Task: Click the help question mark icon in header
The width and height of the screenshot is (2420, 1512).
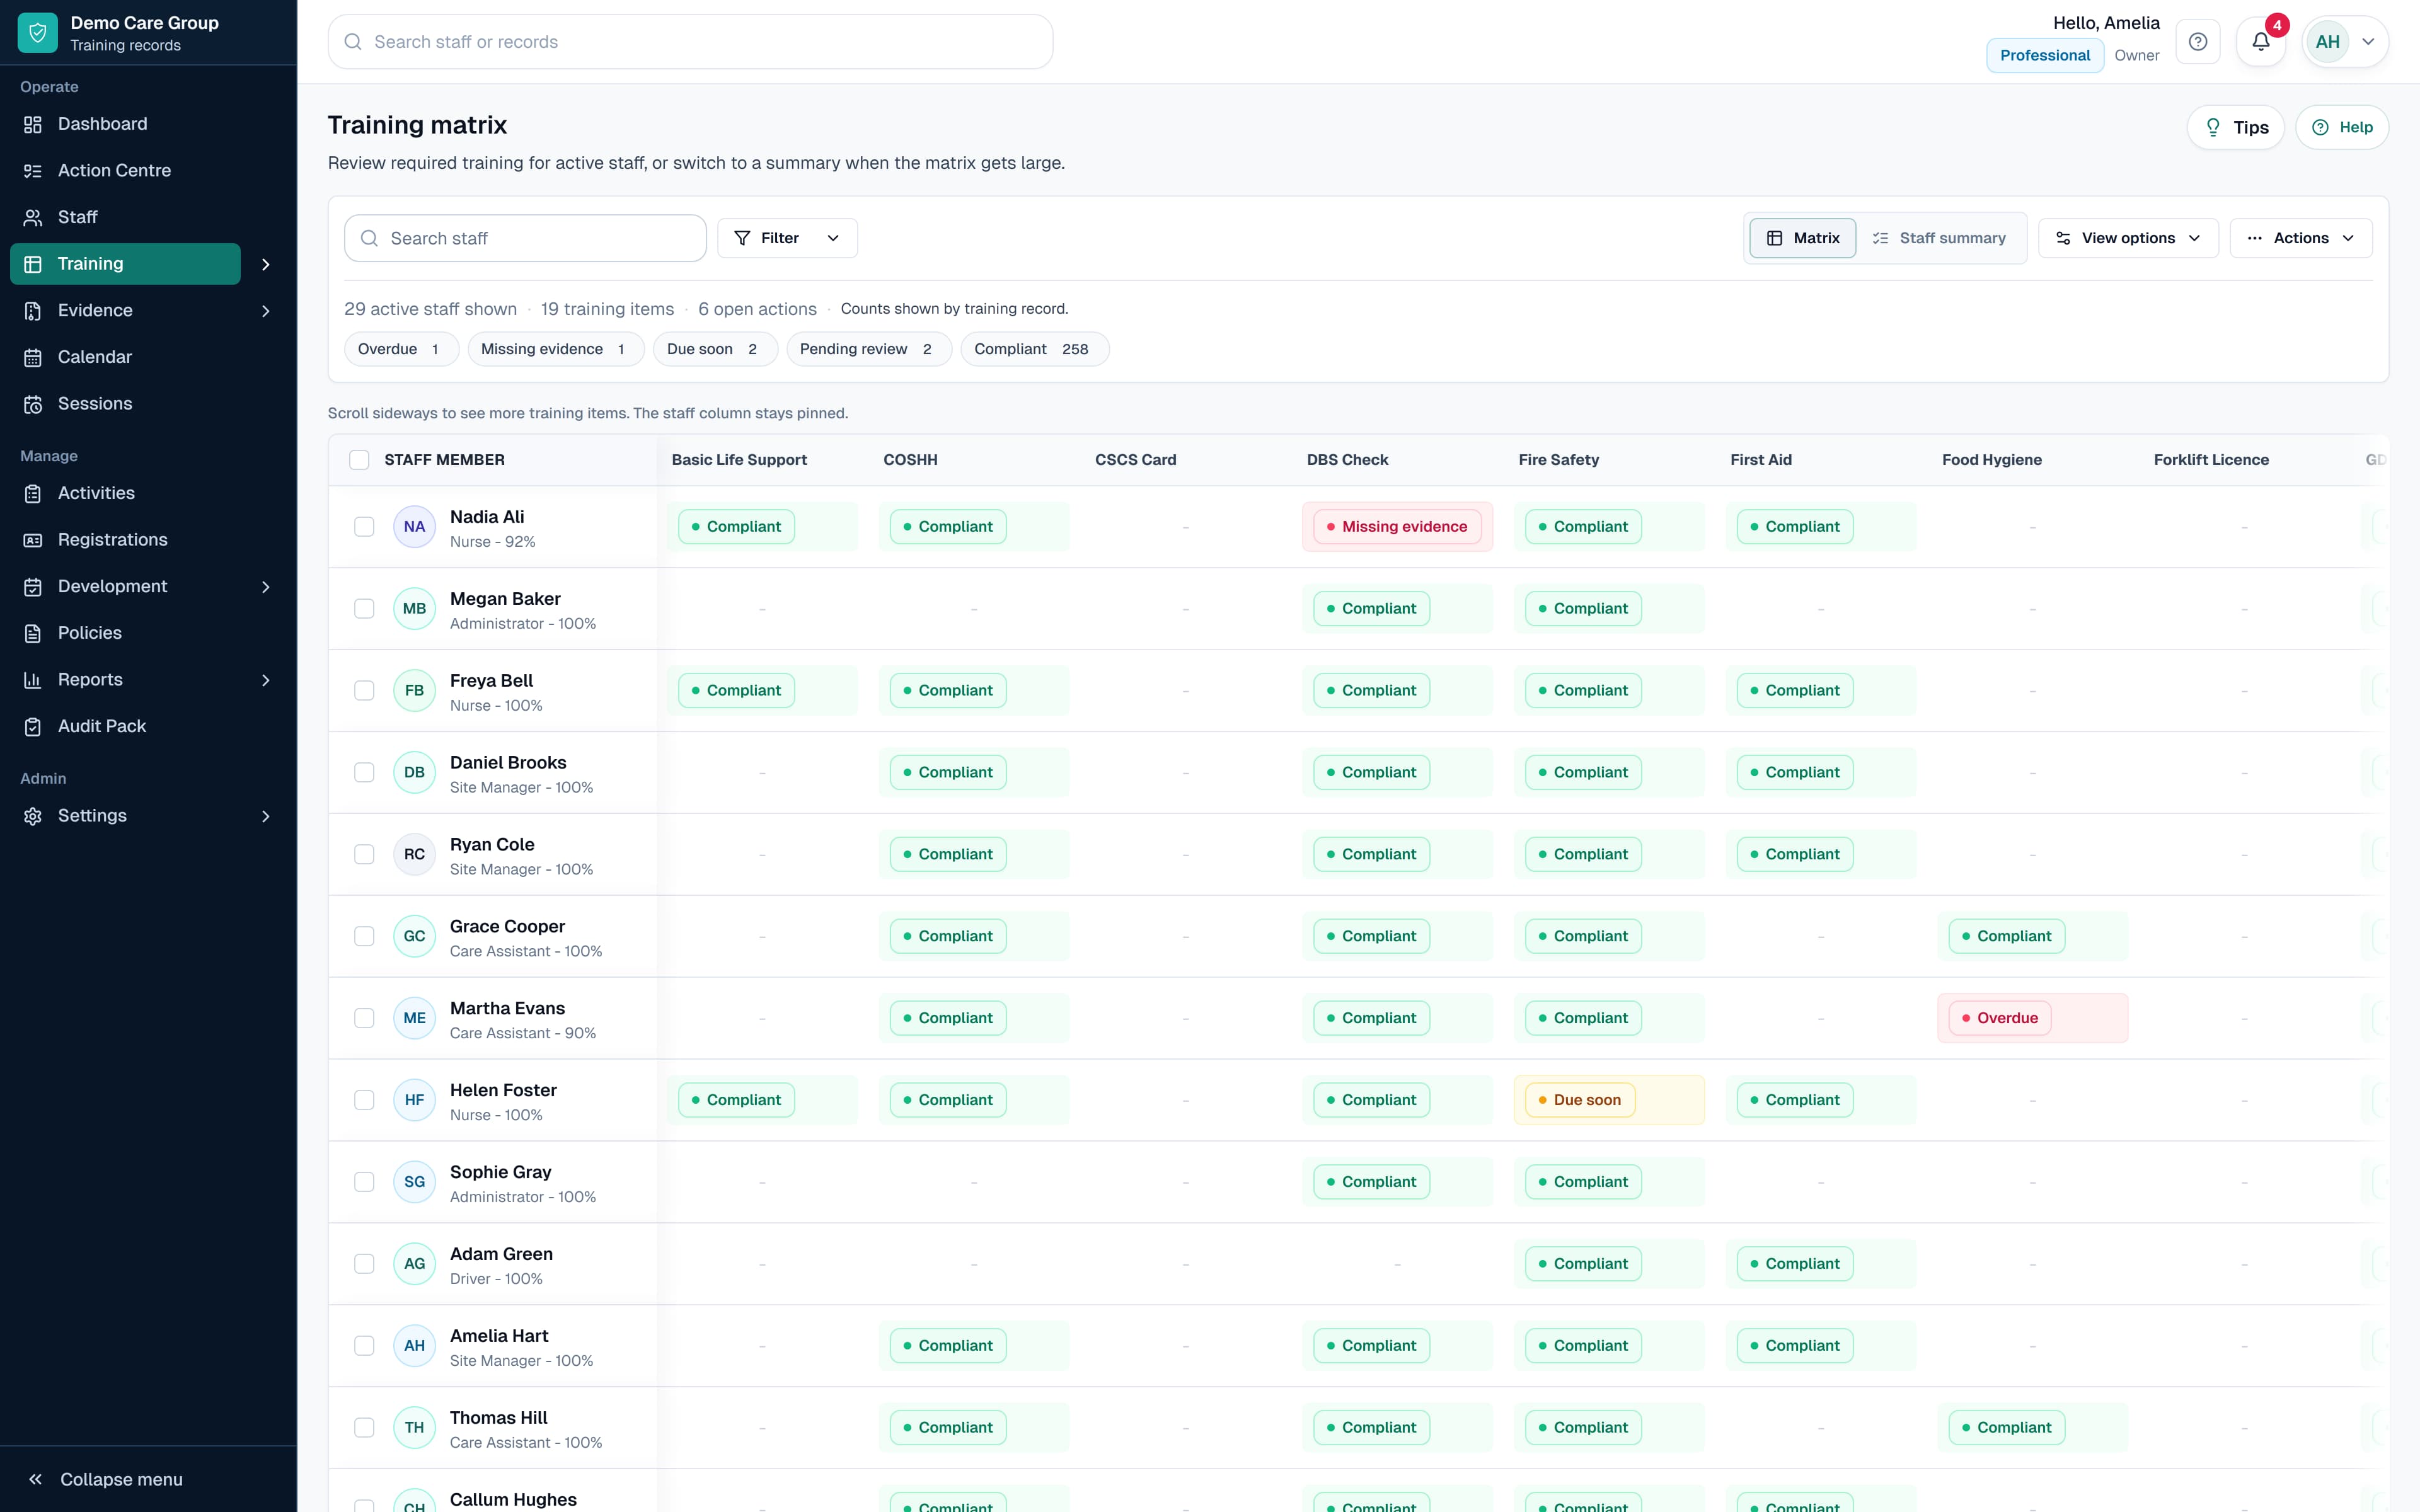Action: tap(2198, 42)
